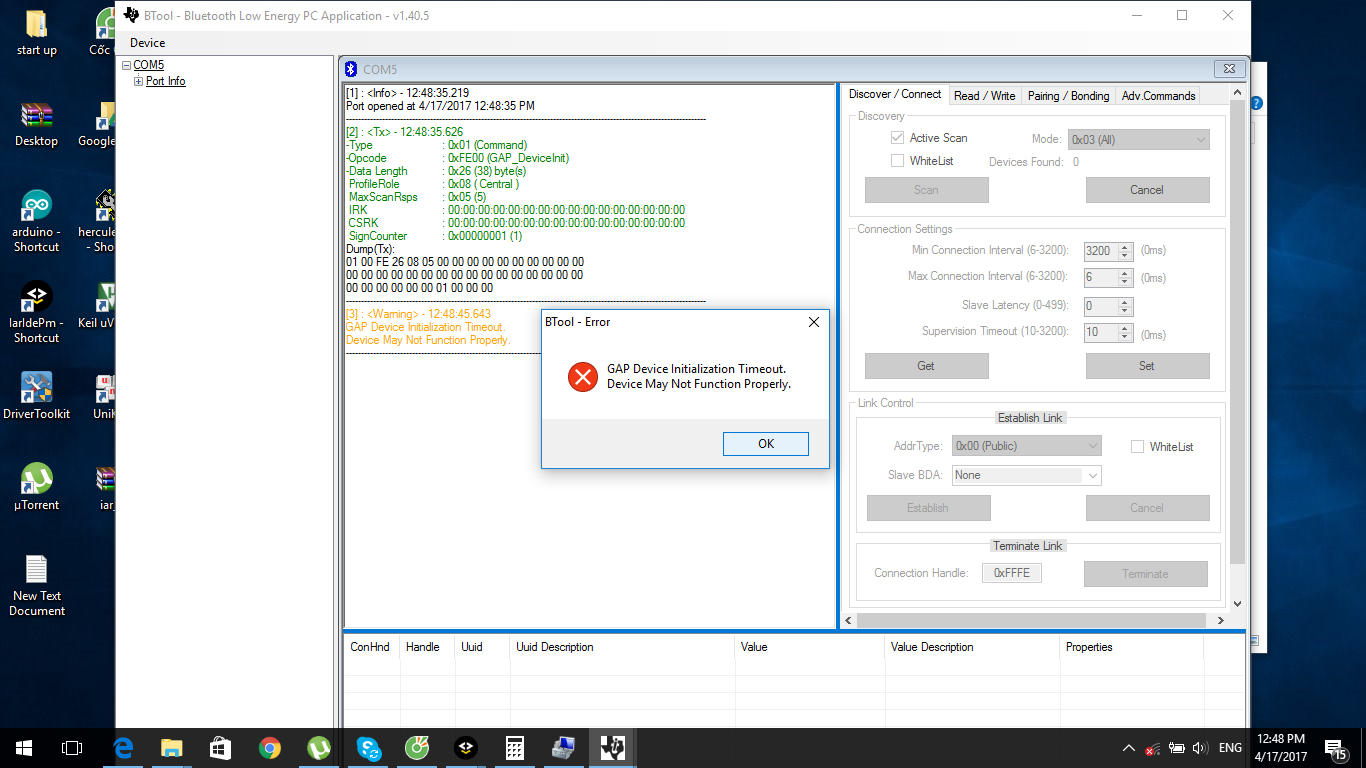Click the battery icon in system tray
Image resolution: width=1366 pixels, height=768 pixels.
(1177, 748)
